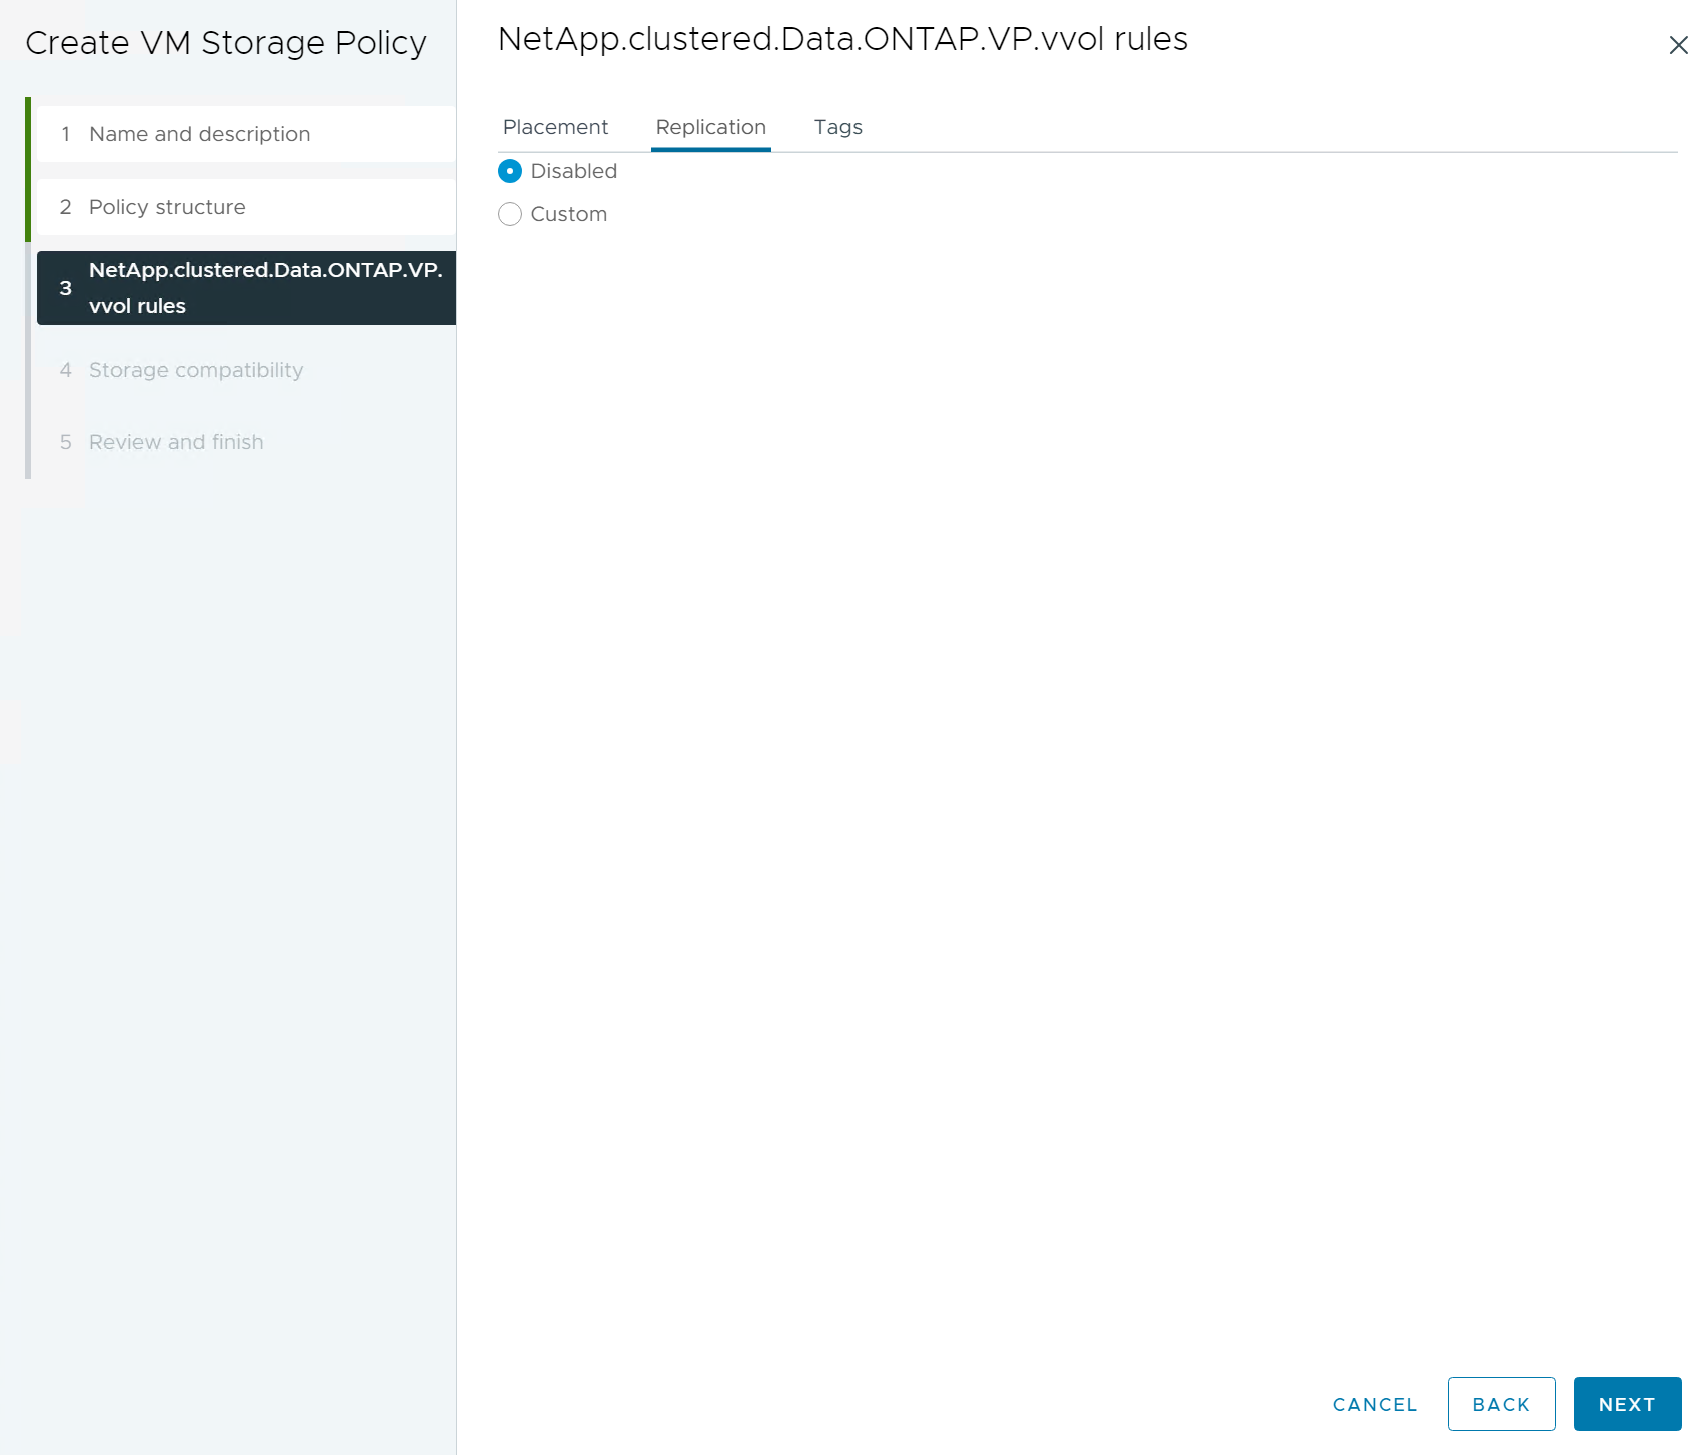Jump to Storage compatibility step
Viewport: 1705px width, 1455px height.
195,370
